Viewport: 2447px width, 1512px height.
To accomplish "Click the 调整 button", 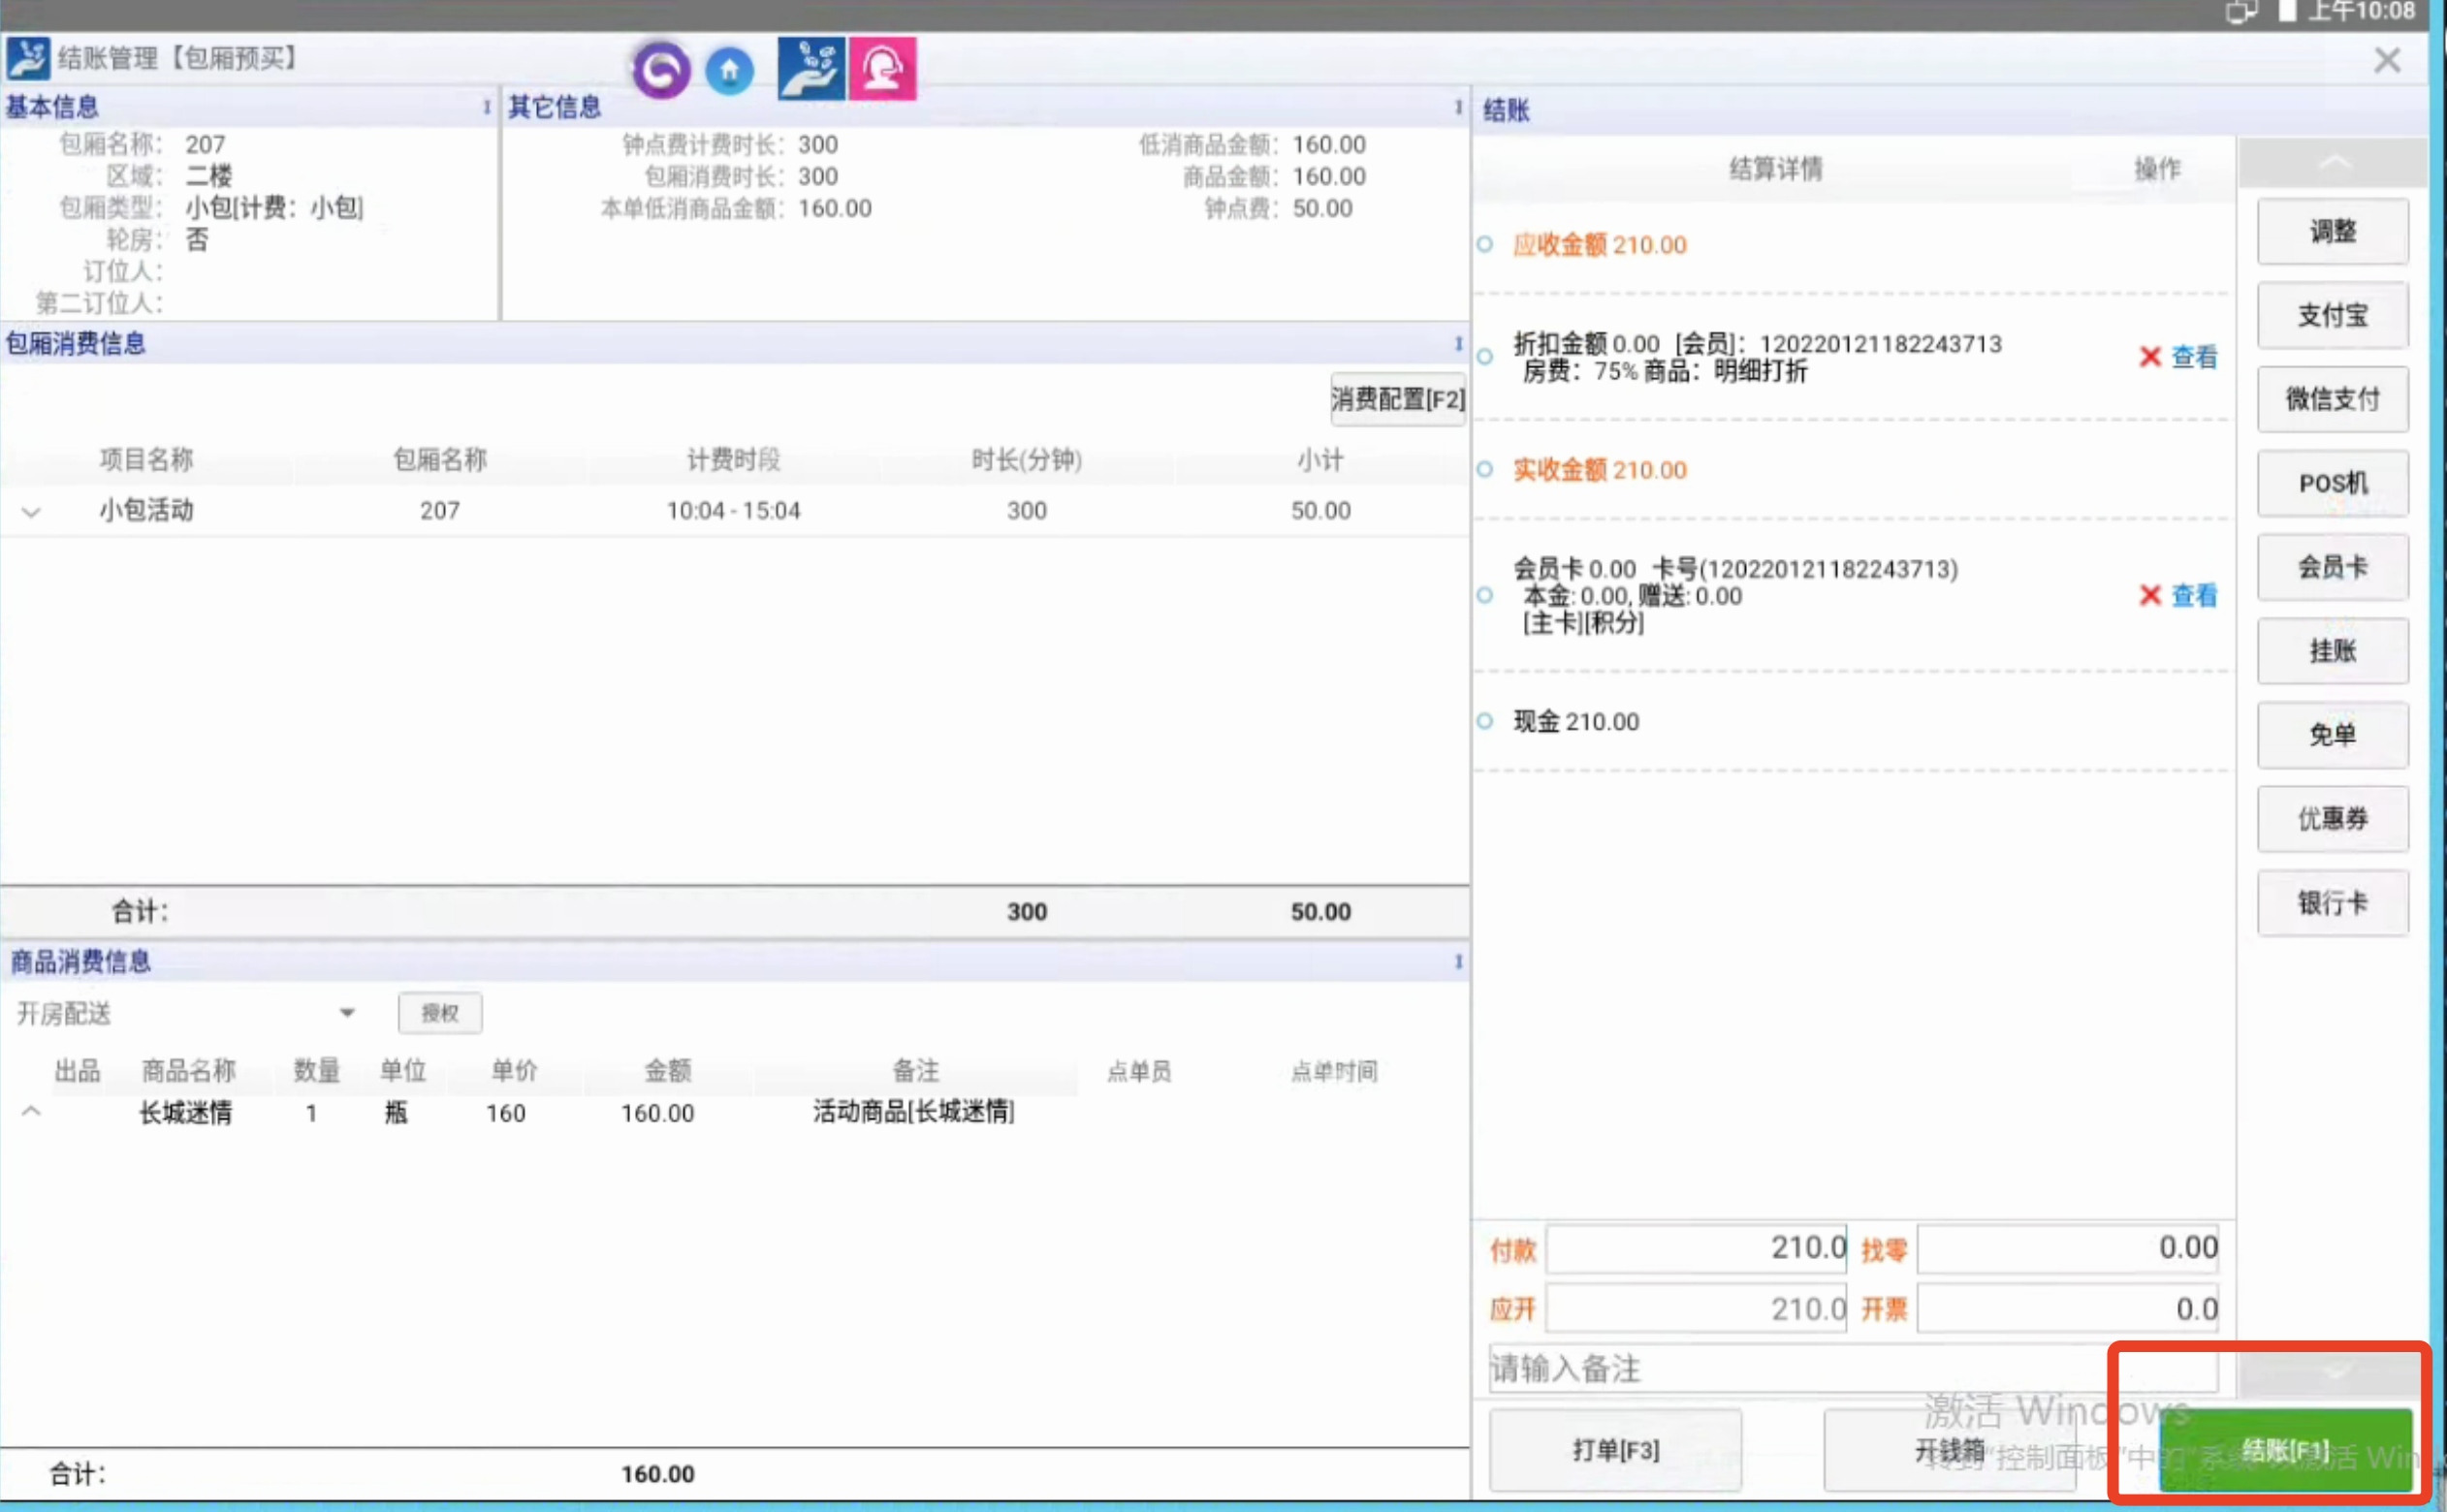I will coord(2332,232).
